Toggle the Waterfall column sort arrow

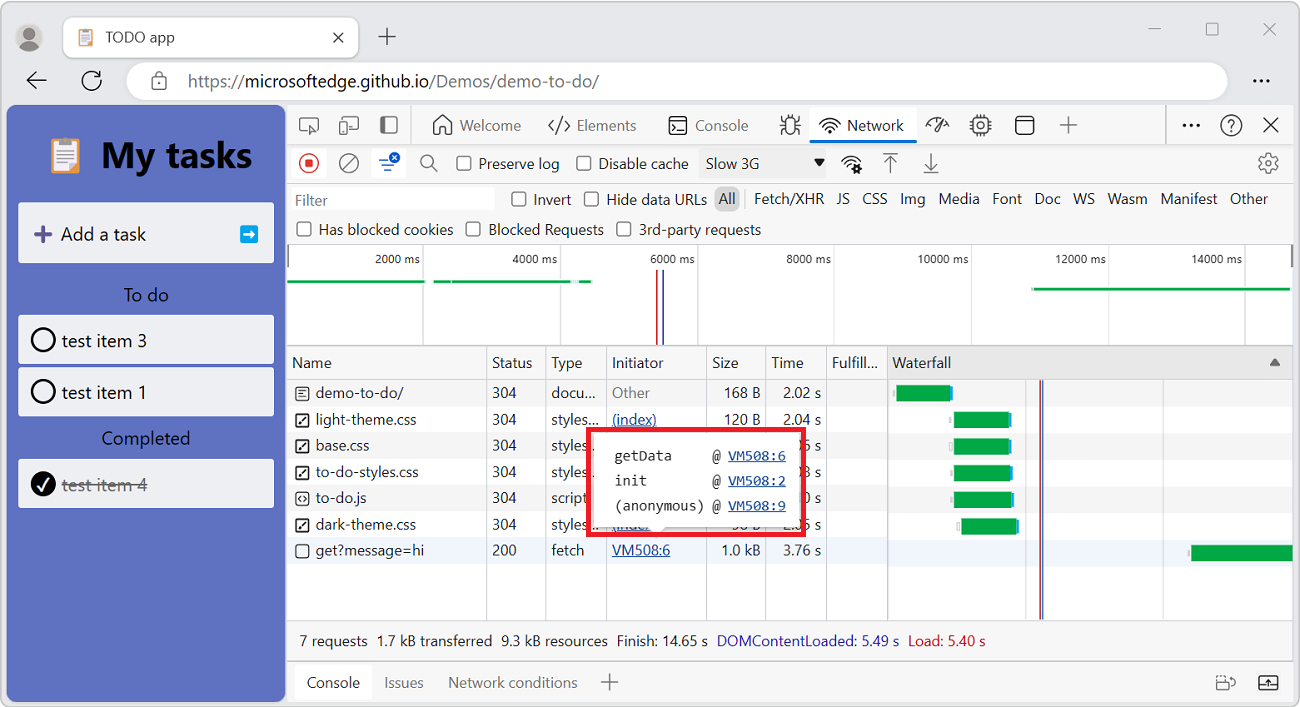click(1273, 363)
